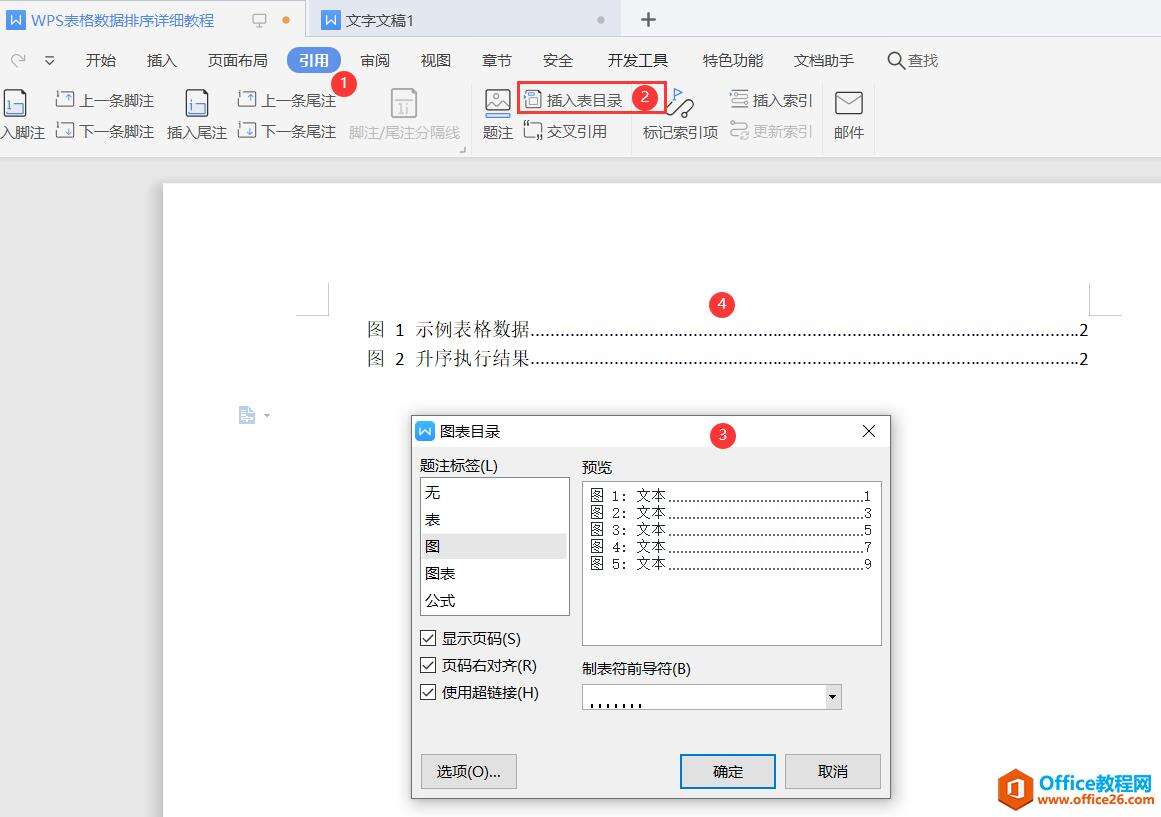
Task: Select 公式 in caption label list
Action: click(x=494, y=601)
